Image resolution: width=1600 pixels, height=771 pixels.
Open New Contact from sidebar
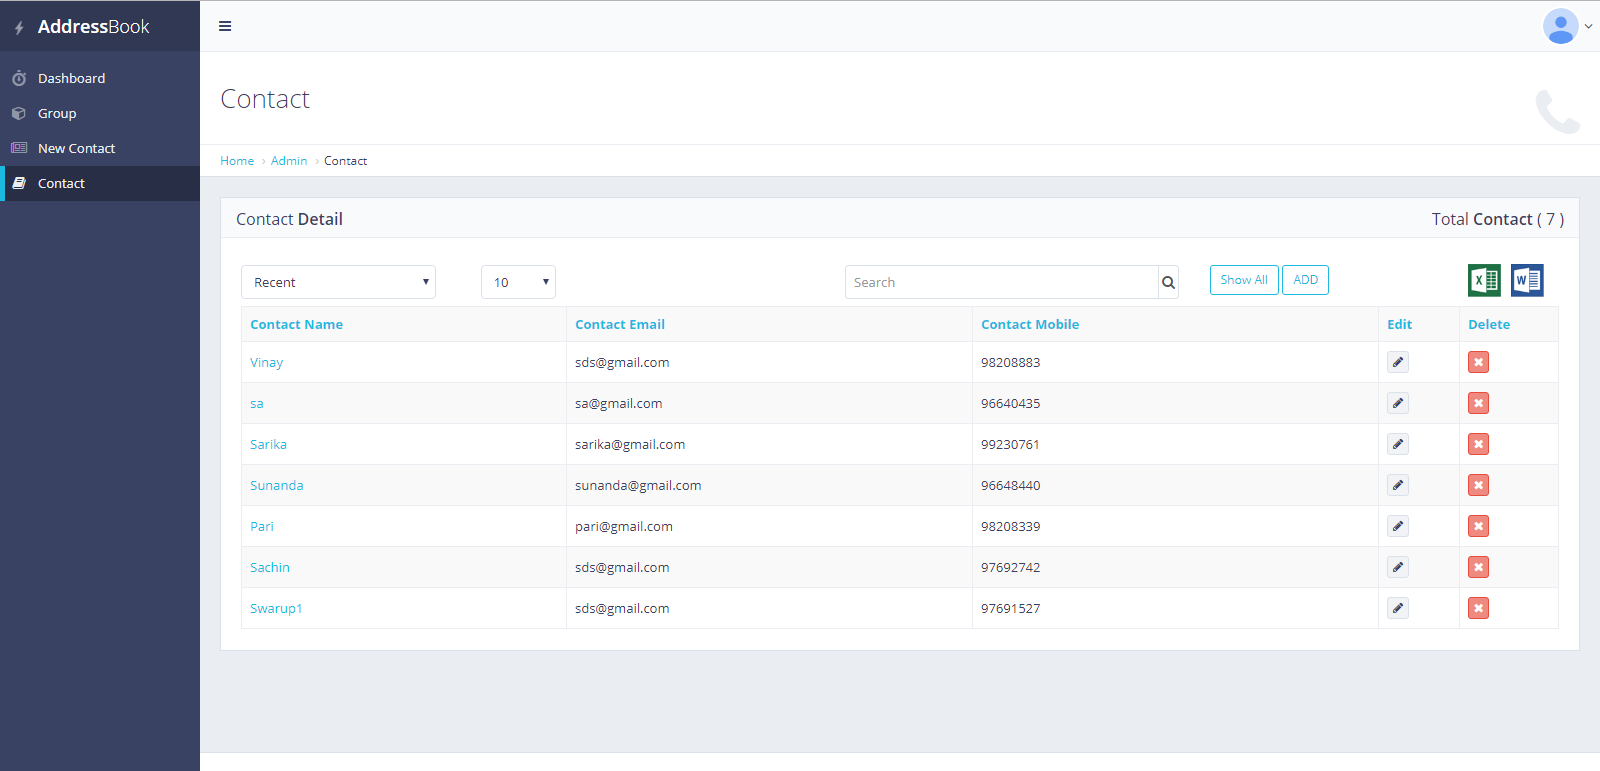click(x=76, y=148)
